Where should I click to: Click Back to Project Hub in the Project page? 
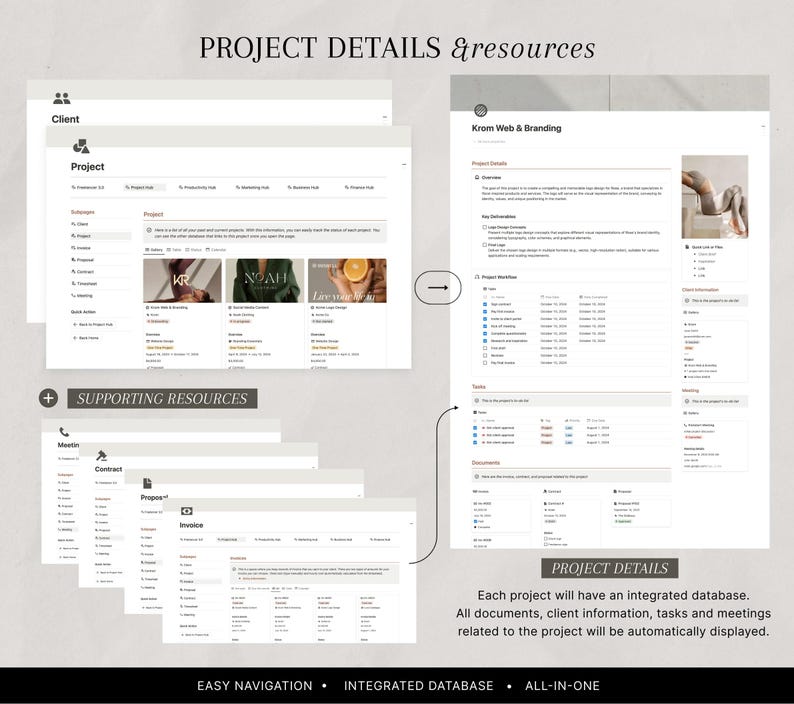(93, 324)
